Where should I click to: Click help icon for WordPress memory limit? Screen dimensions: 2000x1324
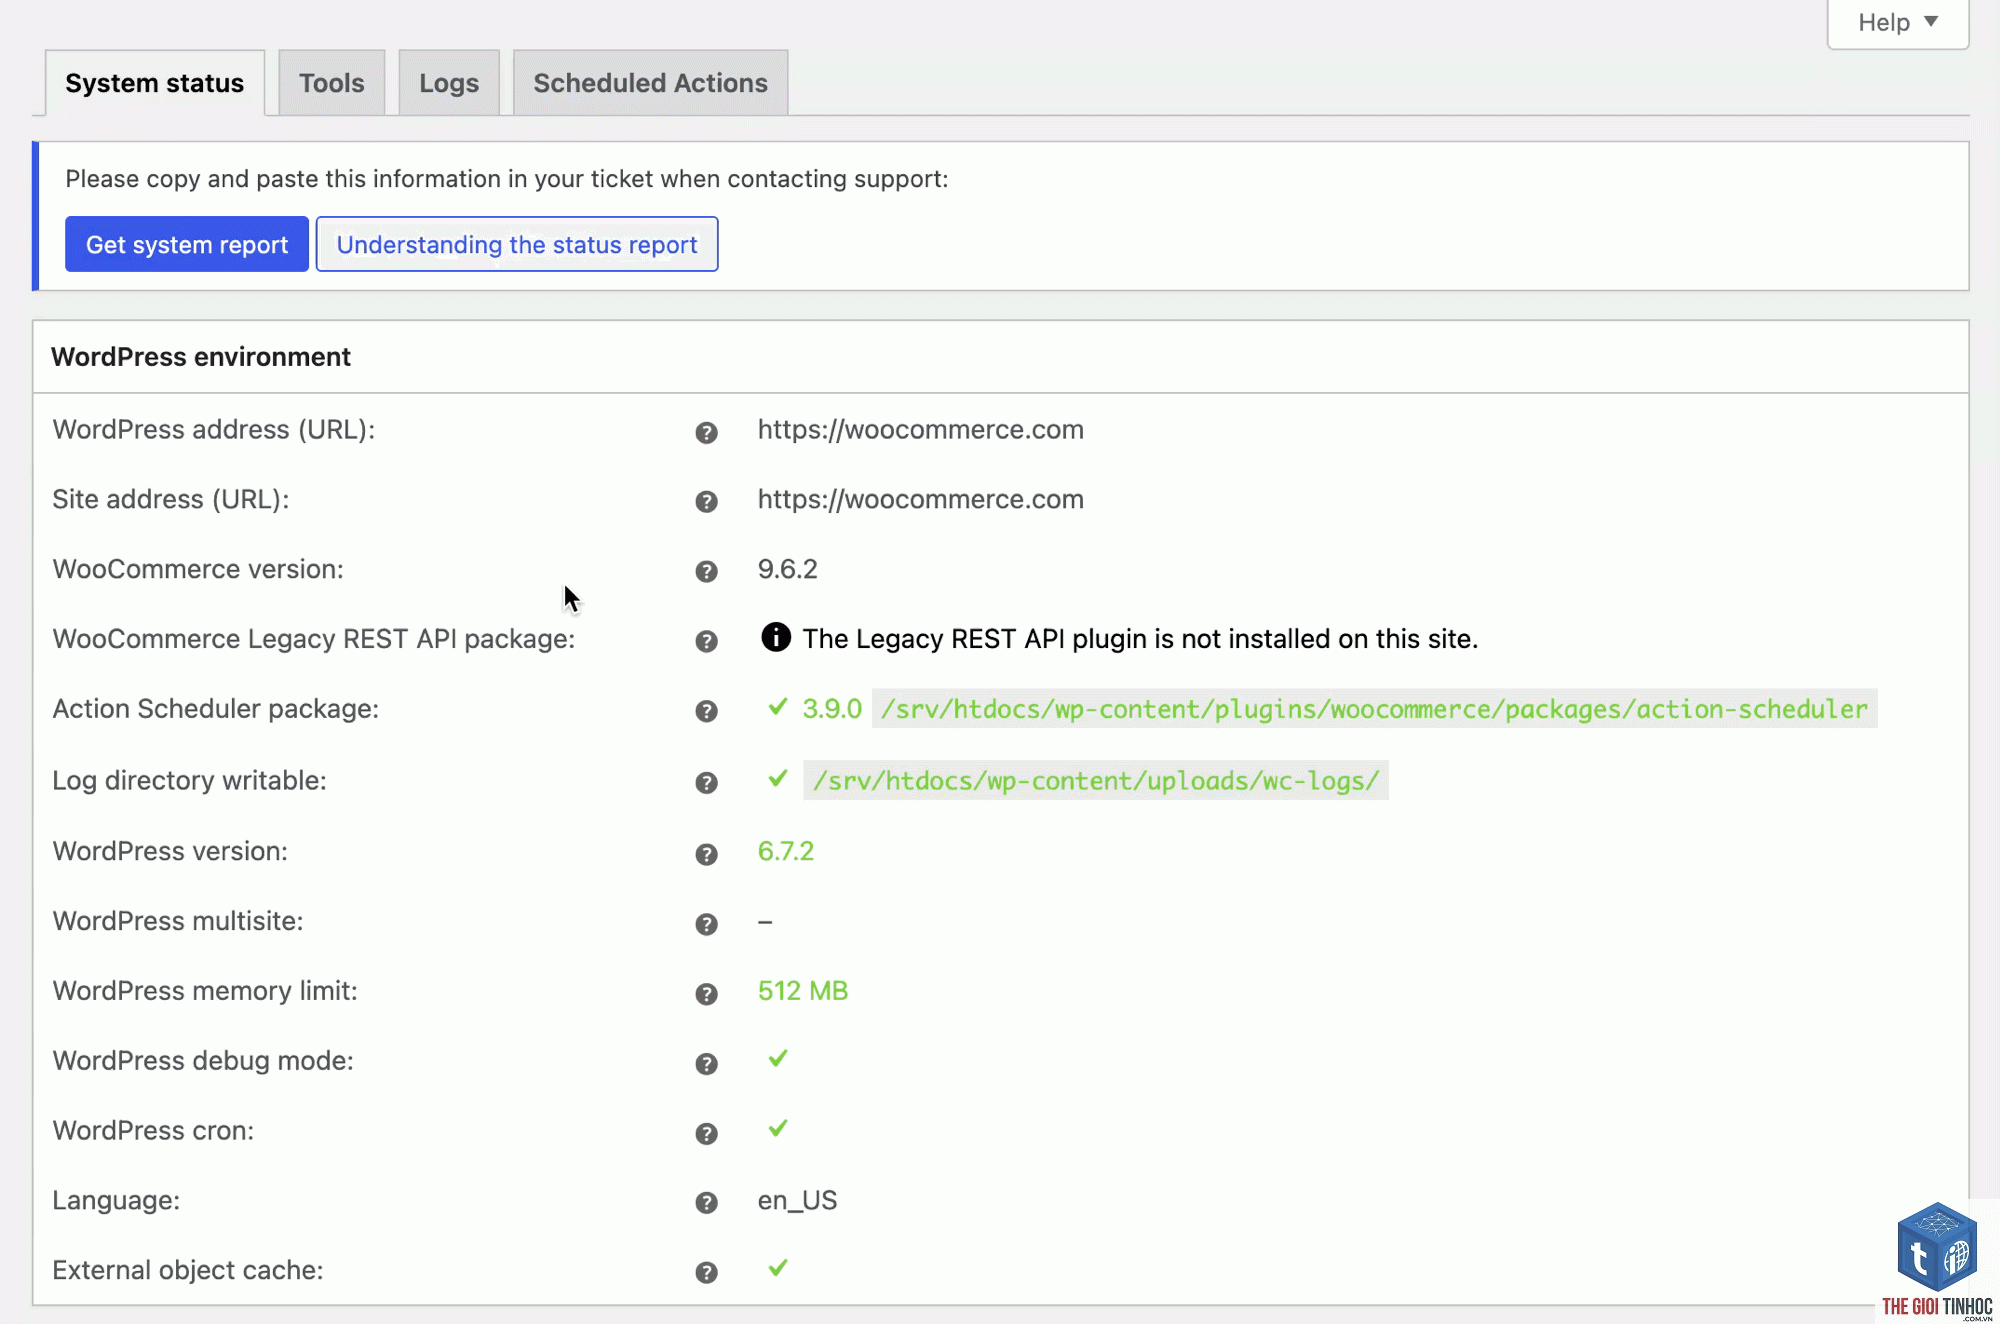pos(706,994)
